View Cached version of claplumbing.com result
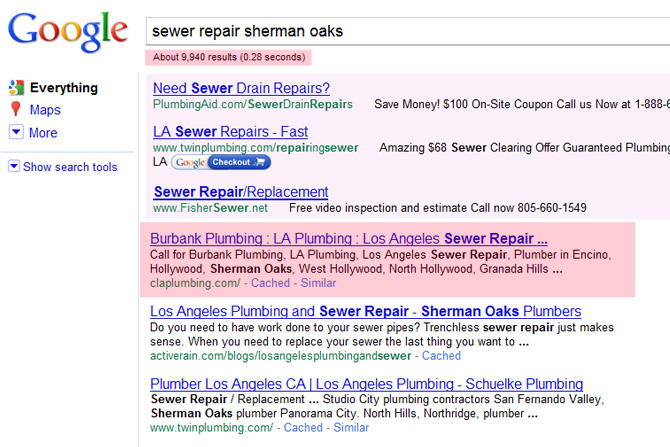 [270, 283]
